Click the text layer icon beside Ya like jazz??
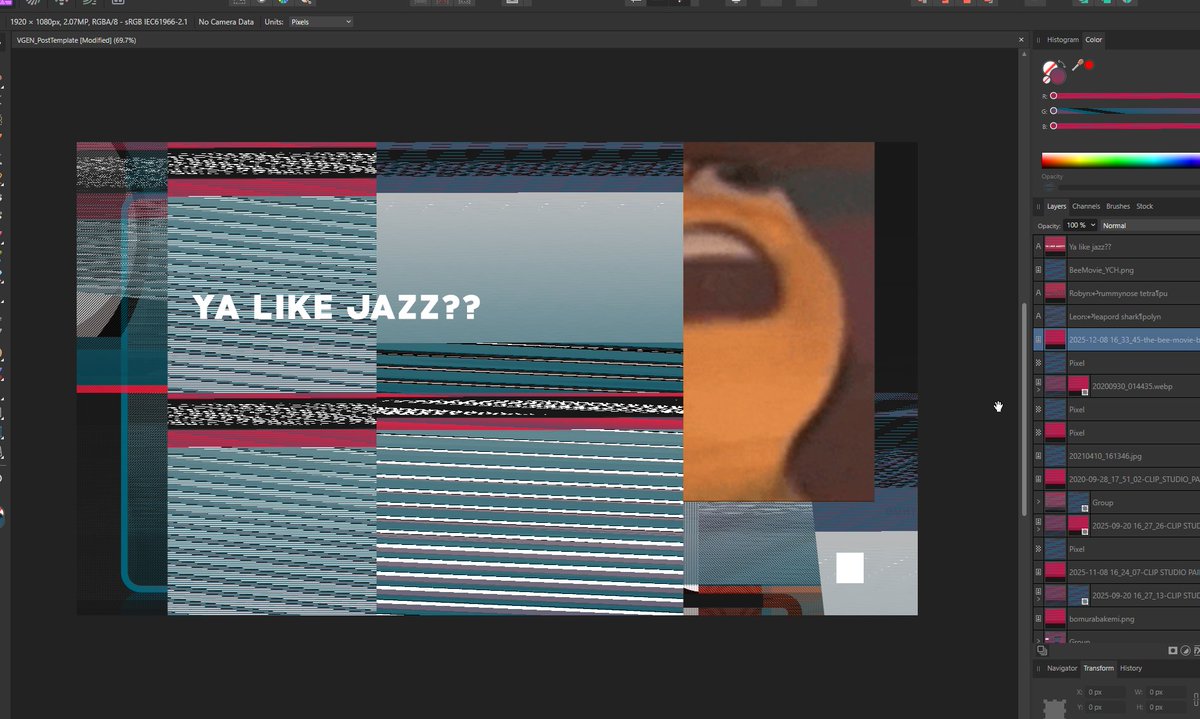The width and height of the screenshot is (1200, 719). [x=1038, y=246]
